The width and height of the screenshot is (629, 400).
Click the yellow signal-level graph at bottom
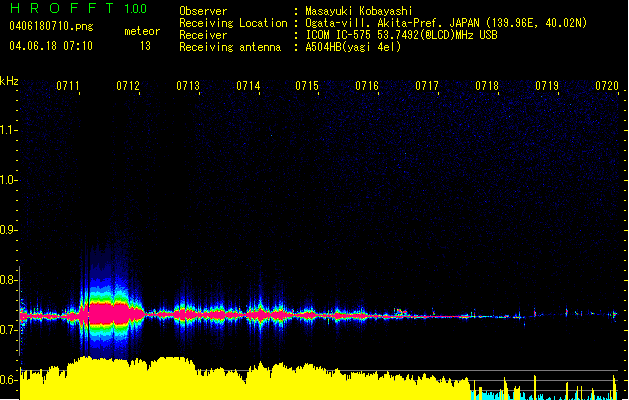[x=245, y=379]
